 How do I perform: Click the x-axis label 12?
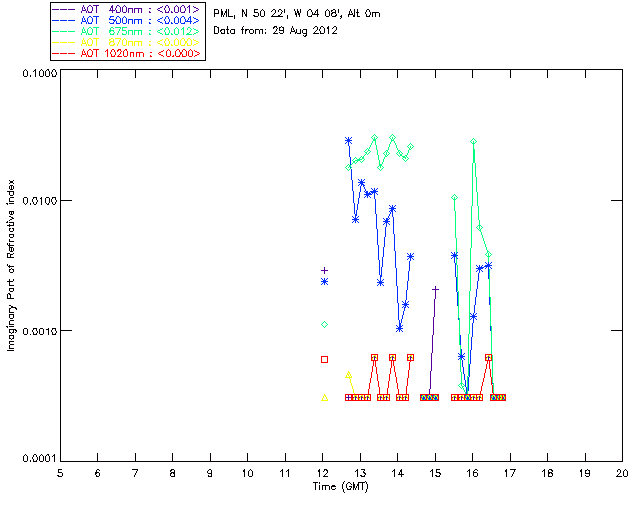[322, 473]
